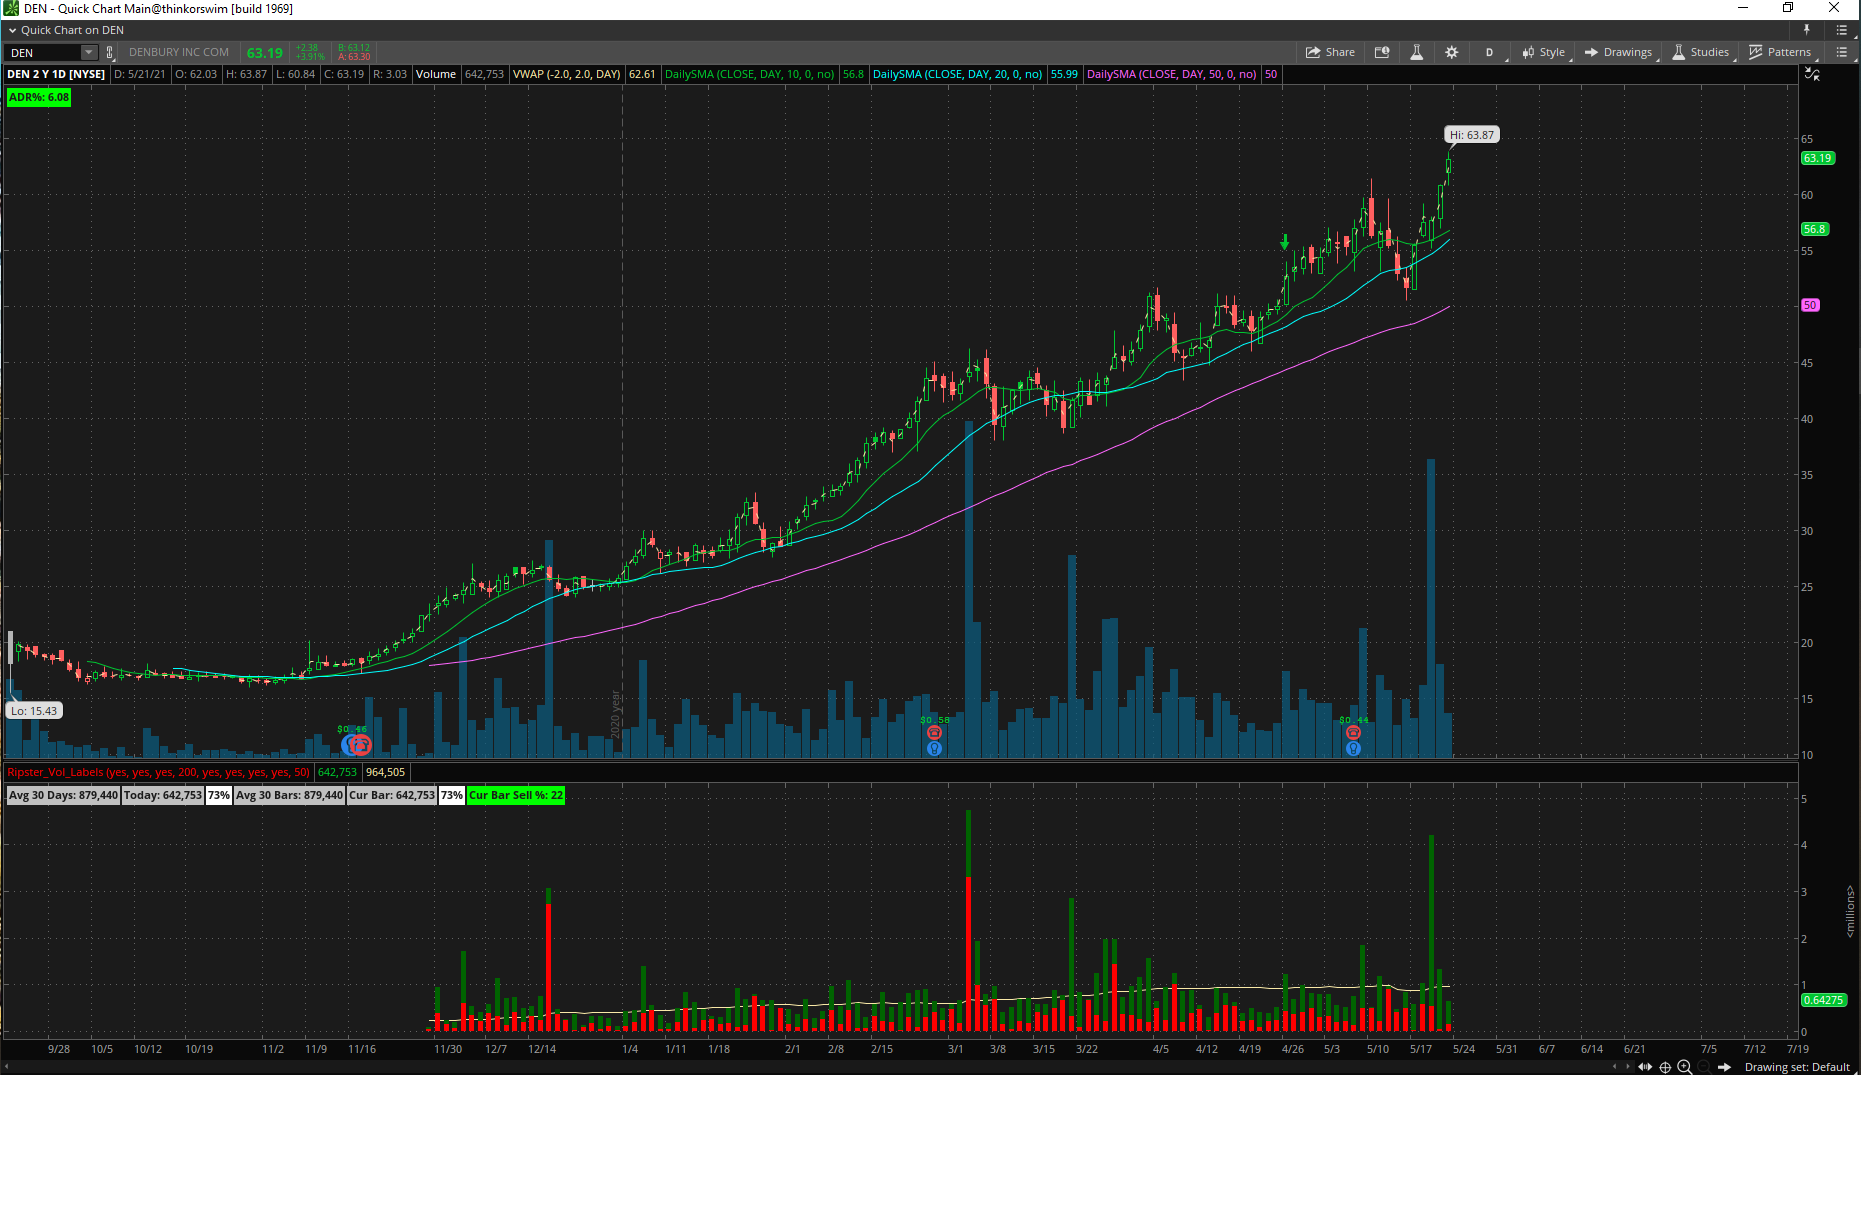Open the Drawings menu
1864x1206 pixels.
[x=1618, y=52]
